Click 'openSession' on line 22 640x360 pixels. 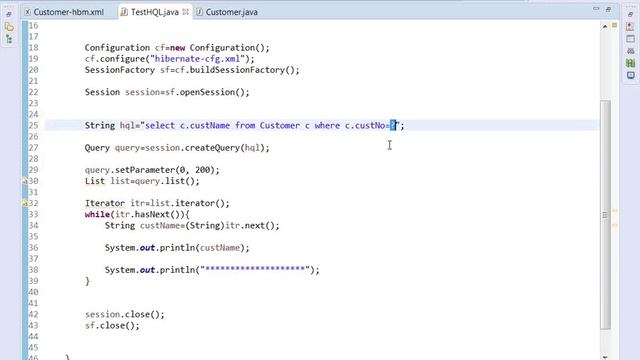(207, 92)
